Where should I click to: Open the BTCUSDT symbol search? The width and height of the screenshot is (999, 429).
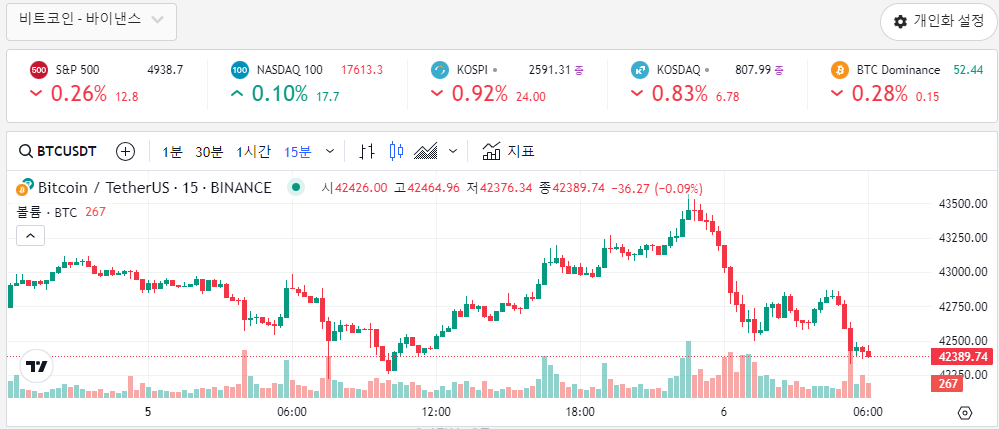coord(58,152)
